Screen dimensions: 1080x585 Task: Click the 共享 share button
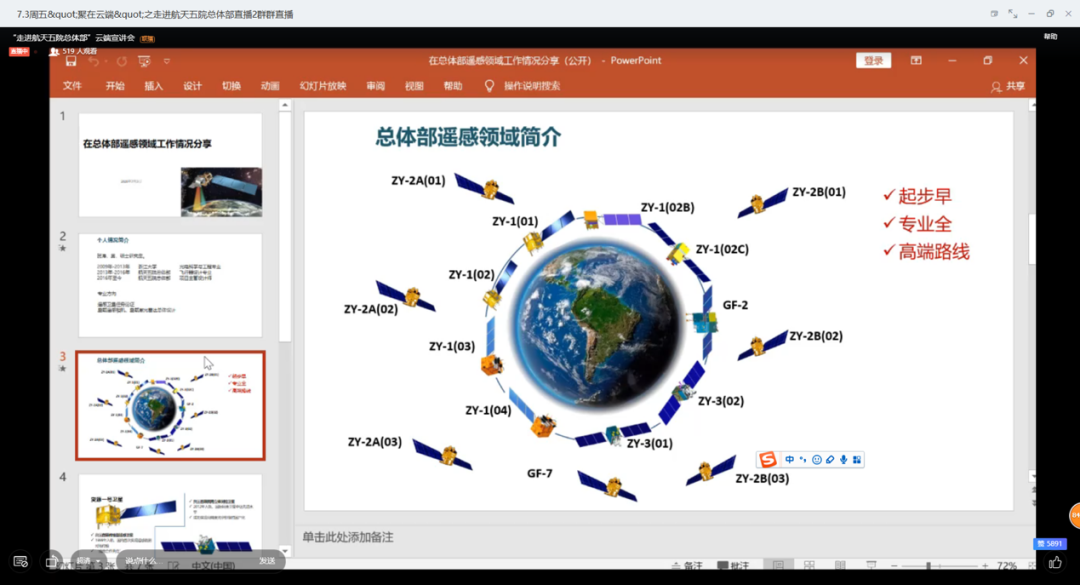(x=1008, y=87)
